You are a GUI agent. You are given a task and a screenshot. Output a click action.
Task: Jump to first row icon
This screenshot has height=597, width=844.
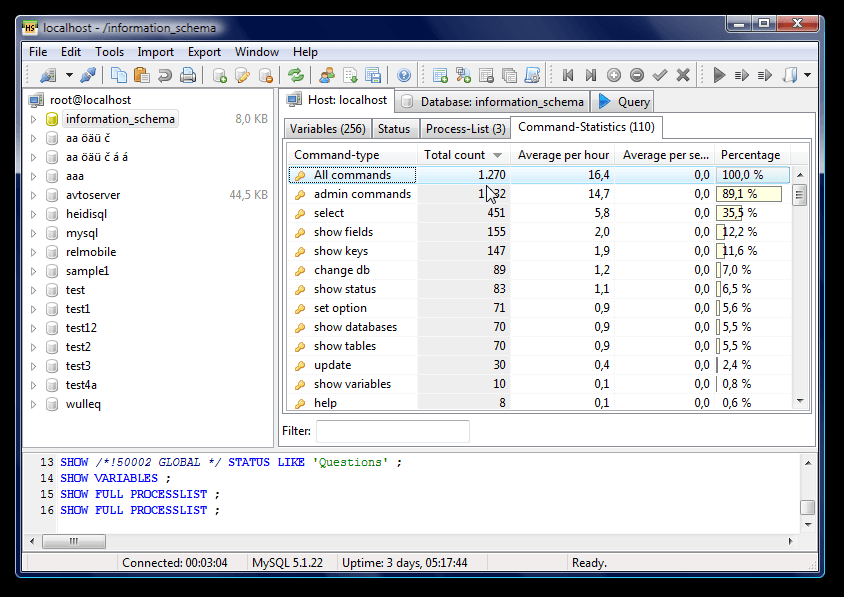tap(568, 75)
